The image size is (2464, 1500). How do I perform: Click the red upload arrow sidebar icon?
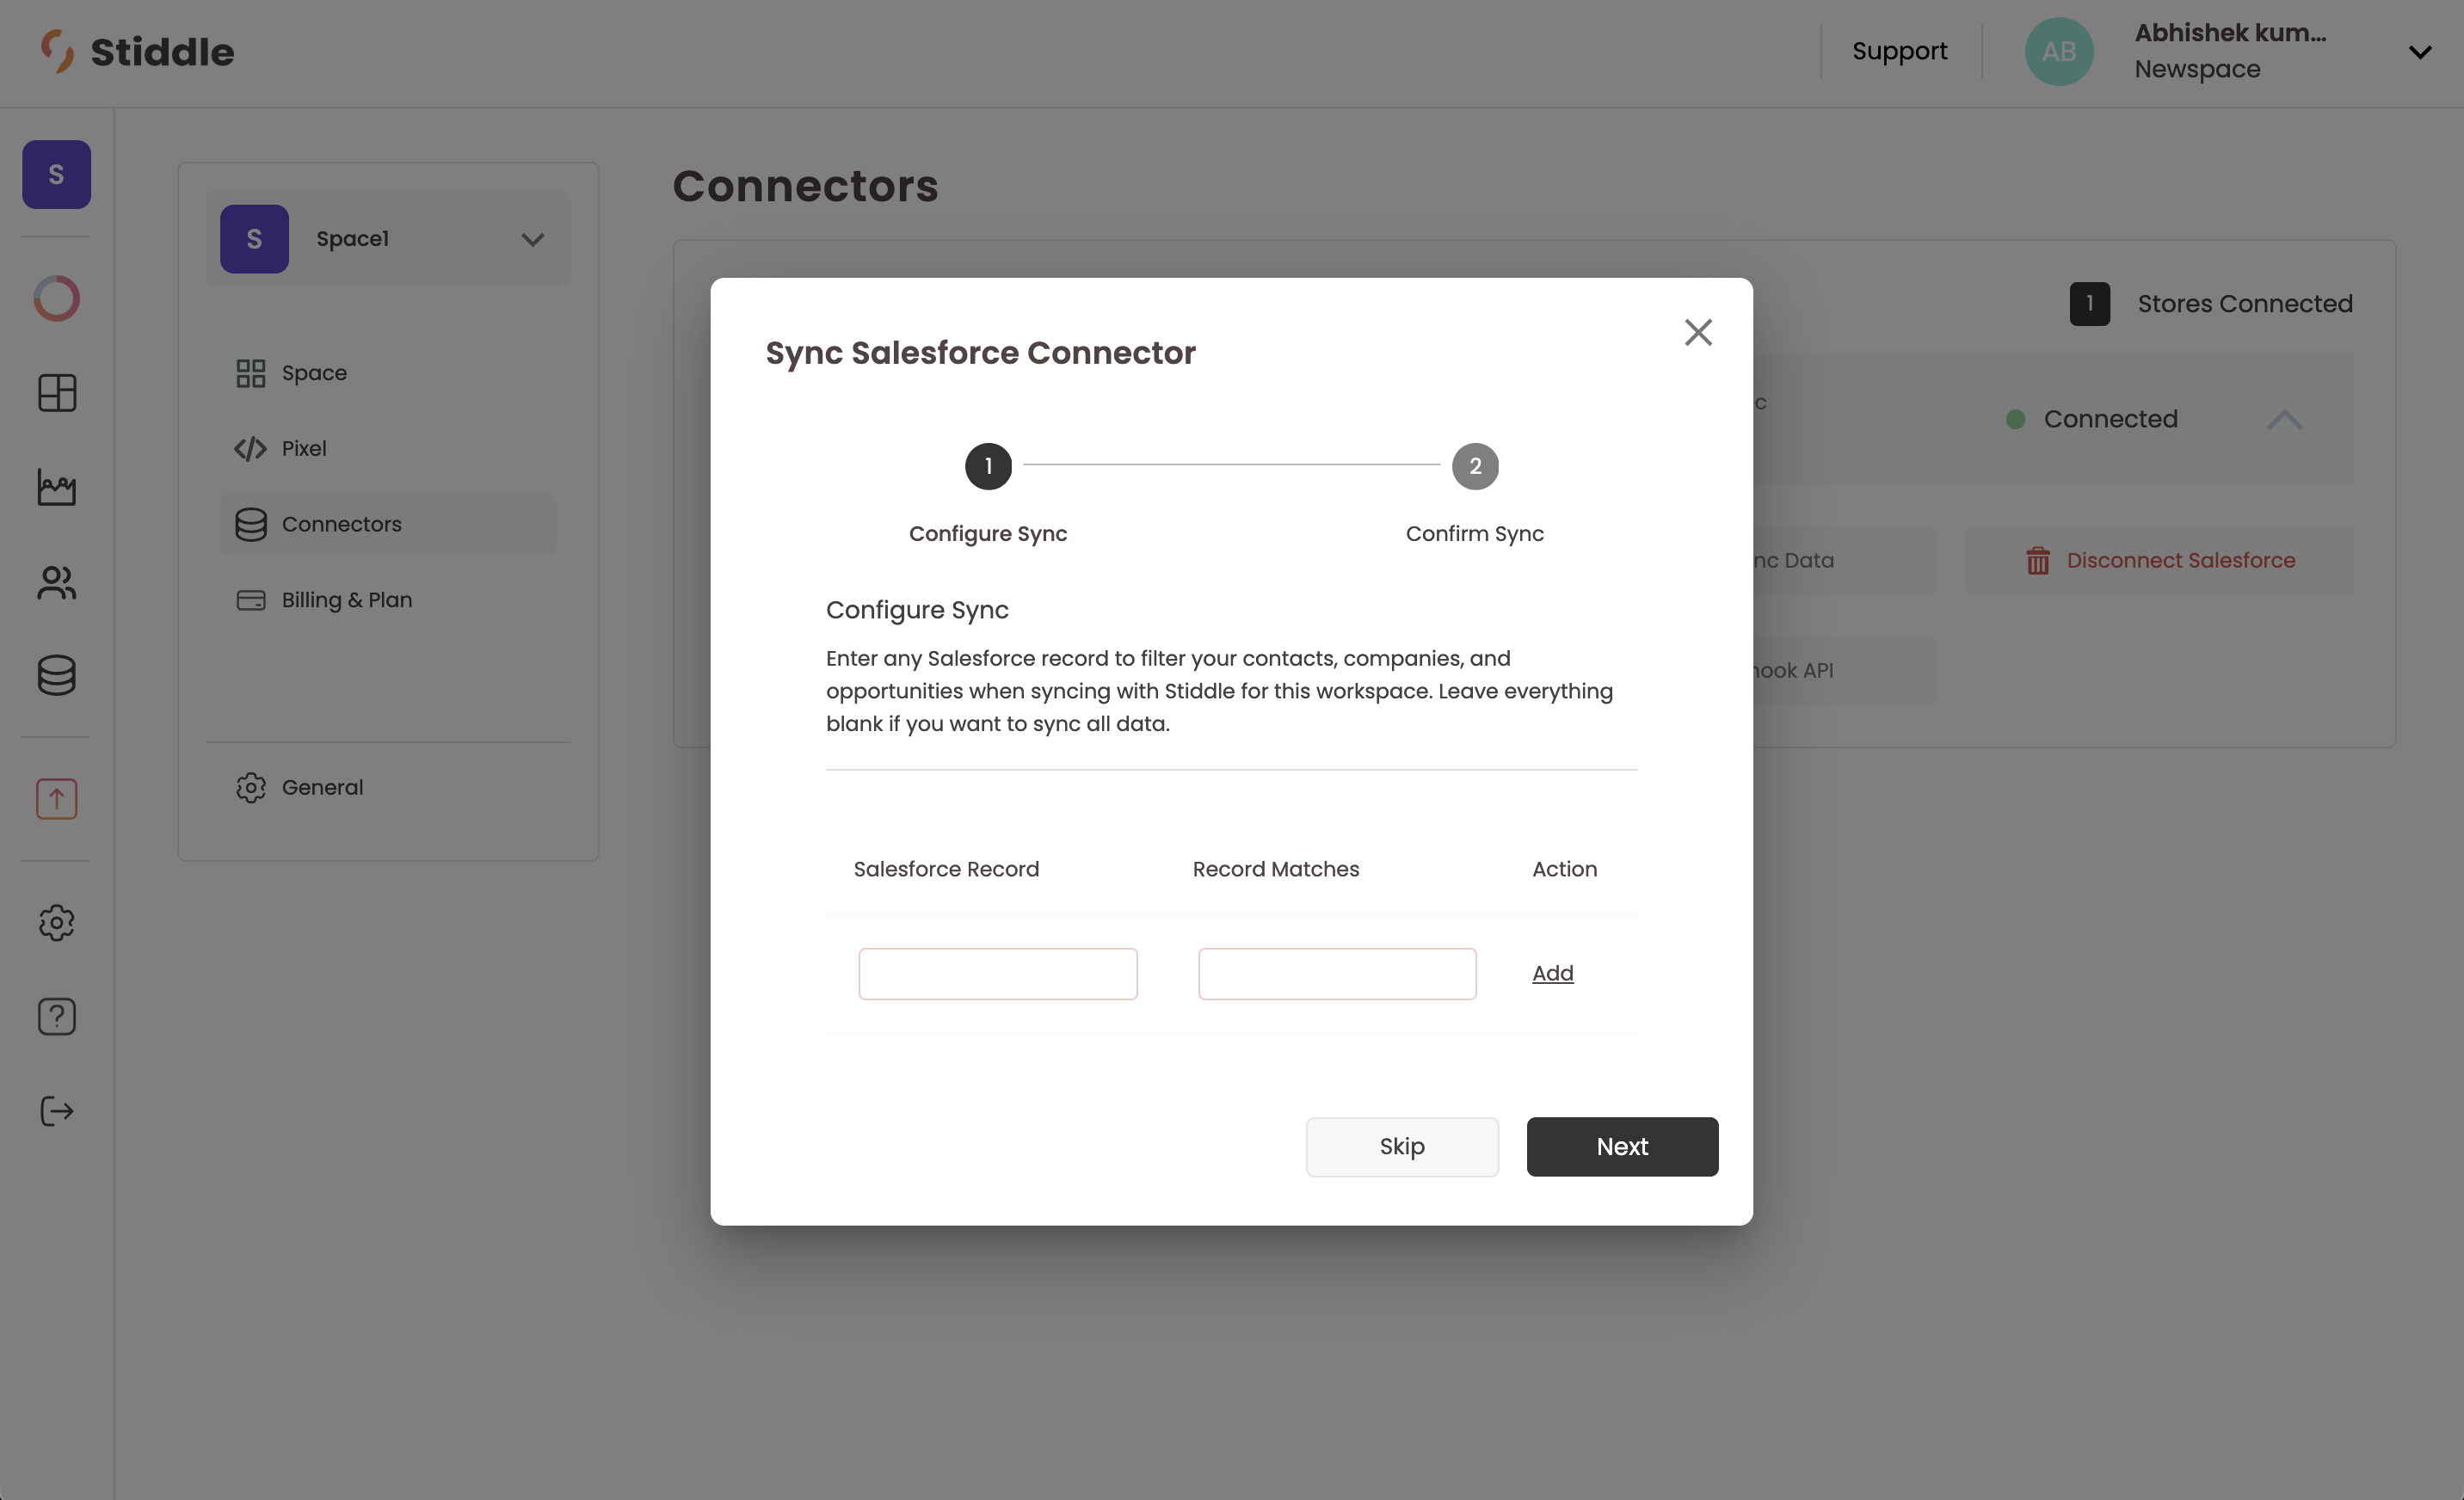tap(56, 799)
